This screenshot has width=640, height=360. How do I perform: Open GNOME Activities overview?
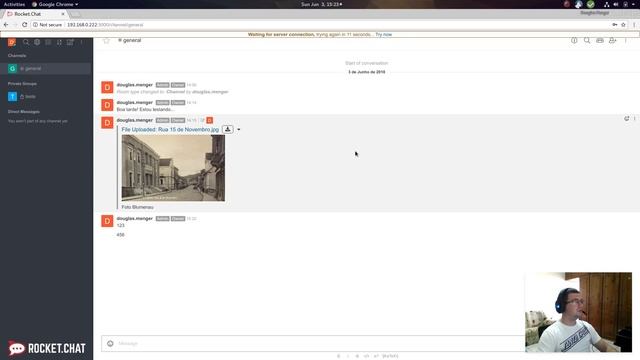click(14, 4)
